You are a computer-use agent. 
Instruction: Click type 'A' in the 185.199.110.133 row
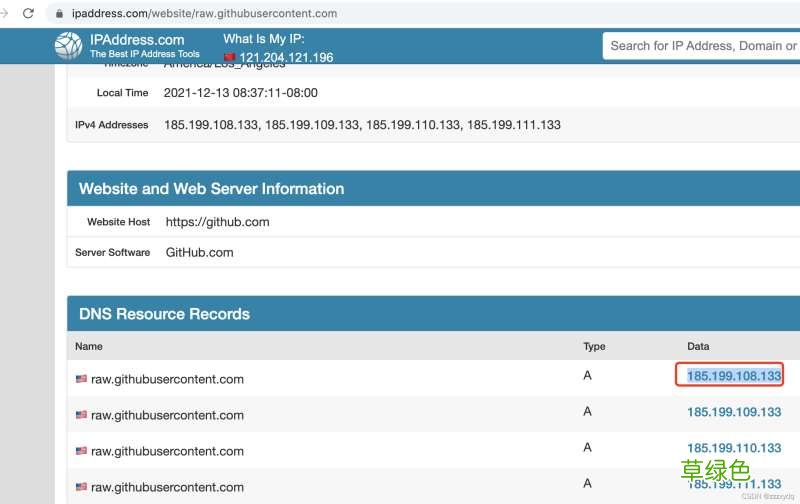click(587, 447)
